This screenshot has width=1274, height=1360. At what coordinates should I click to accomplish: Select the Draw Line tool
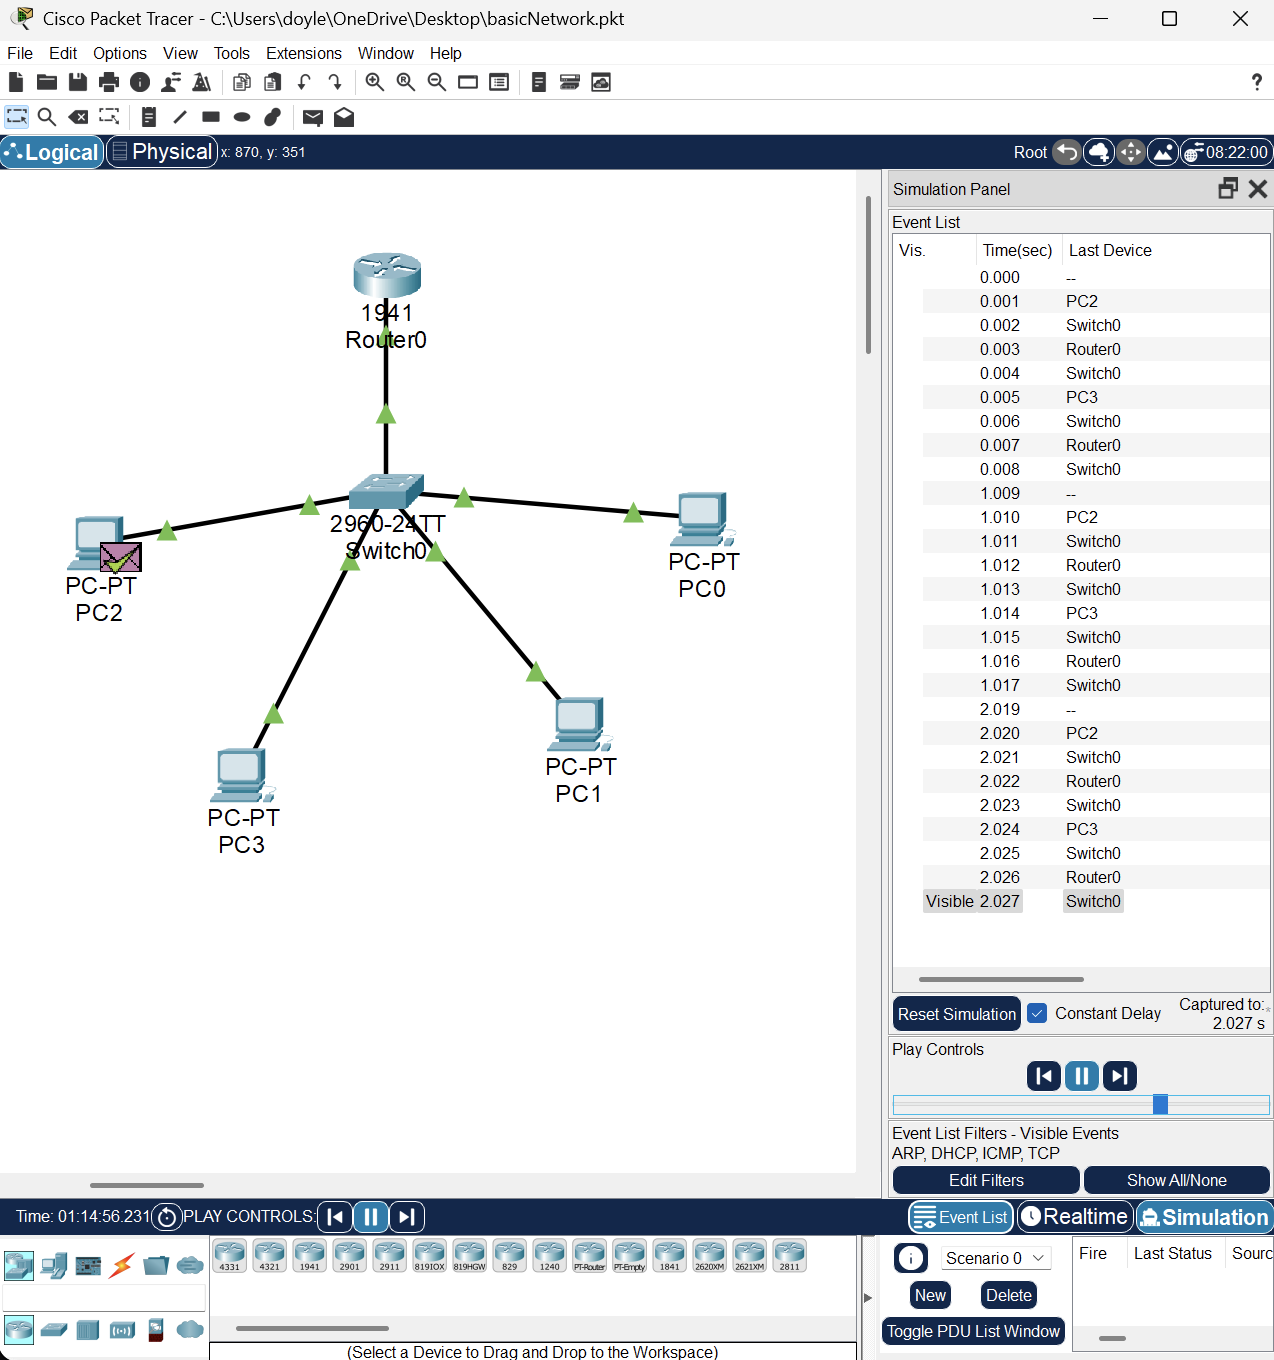click(x=180, y=117)
